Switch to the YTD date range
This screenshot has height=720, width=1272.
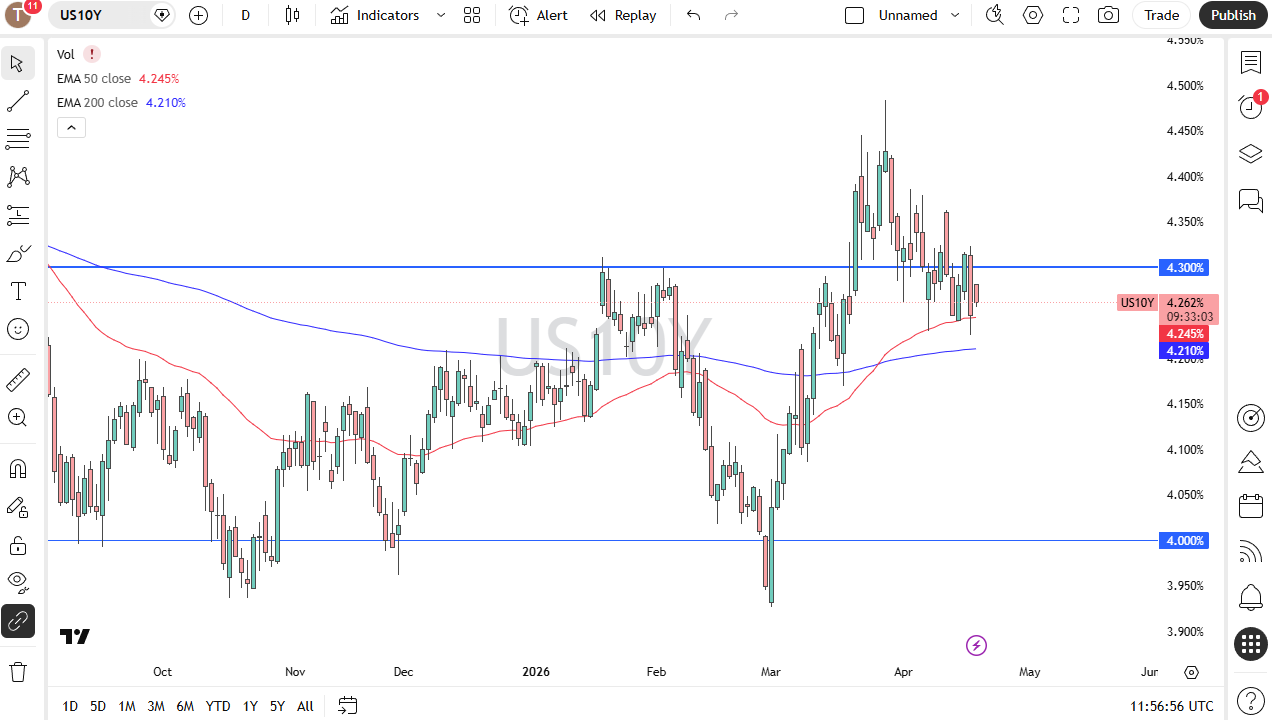[218, 706]
